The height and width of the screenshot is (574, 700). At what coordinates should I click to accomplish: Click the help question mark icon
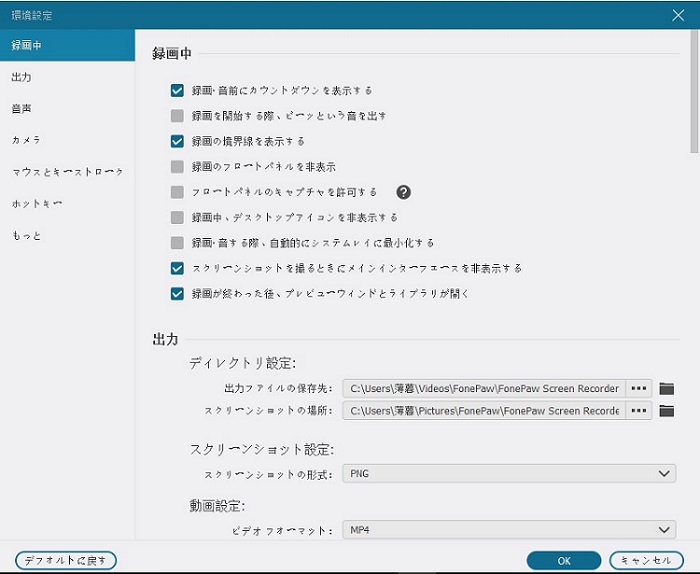404,192
